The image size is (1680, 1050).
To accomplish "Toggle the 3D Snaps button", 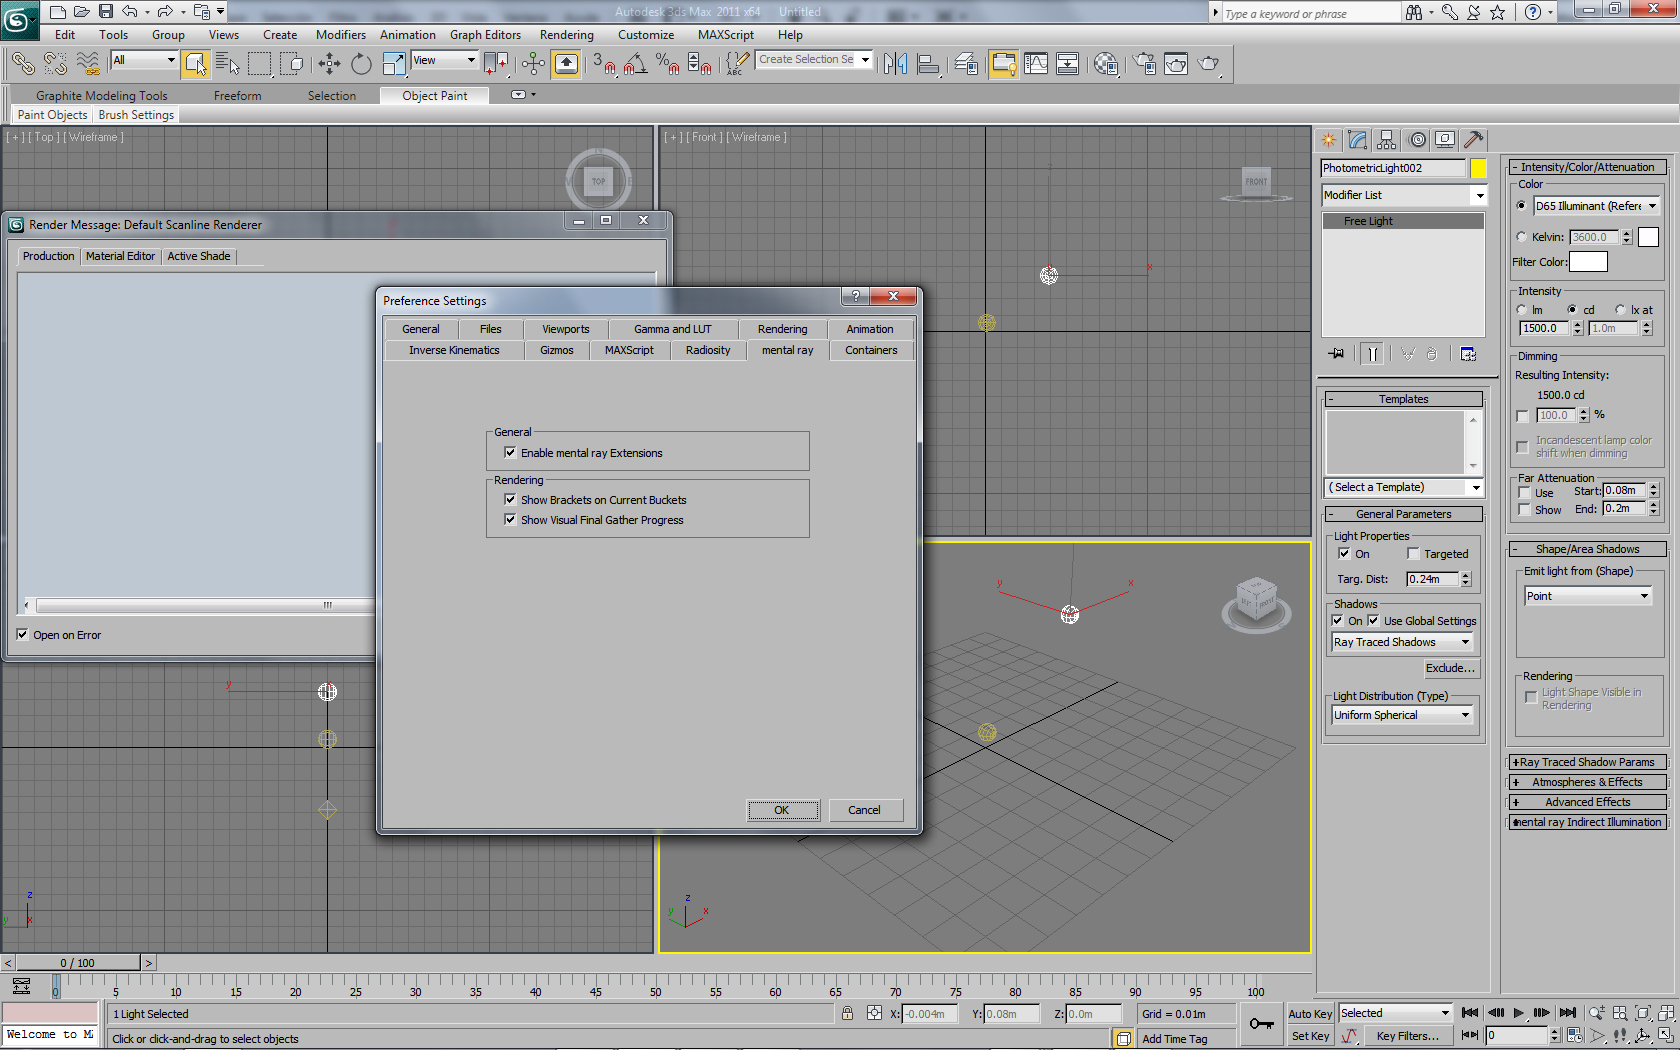I will [603, 64].
